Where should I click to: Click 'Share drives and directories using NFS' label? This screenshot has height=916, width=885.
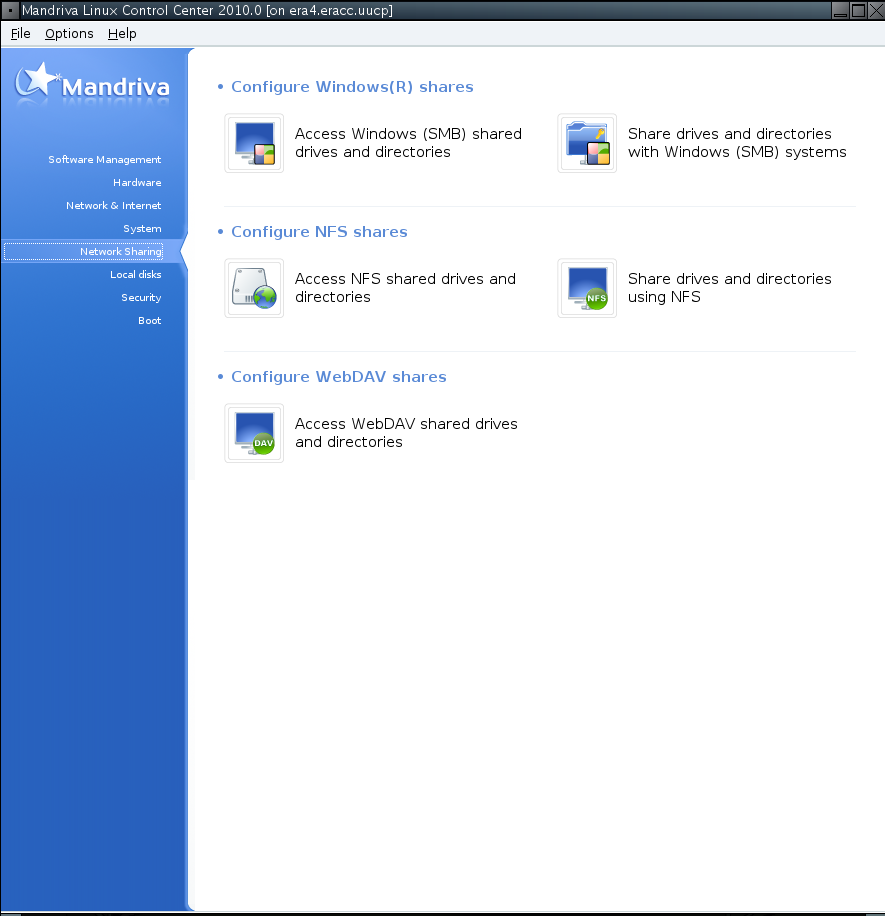pos(730,288)
